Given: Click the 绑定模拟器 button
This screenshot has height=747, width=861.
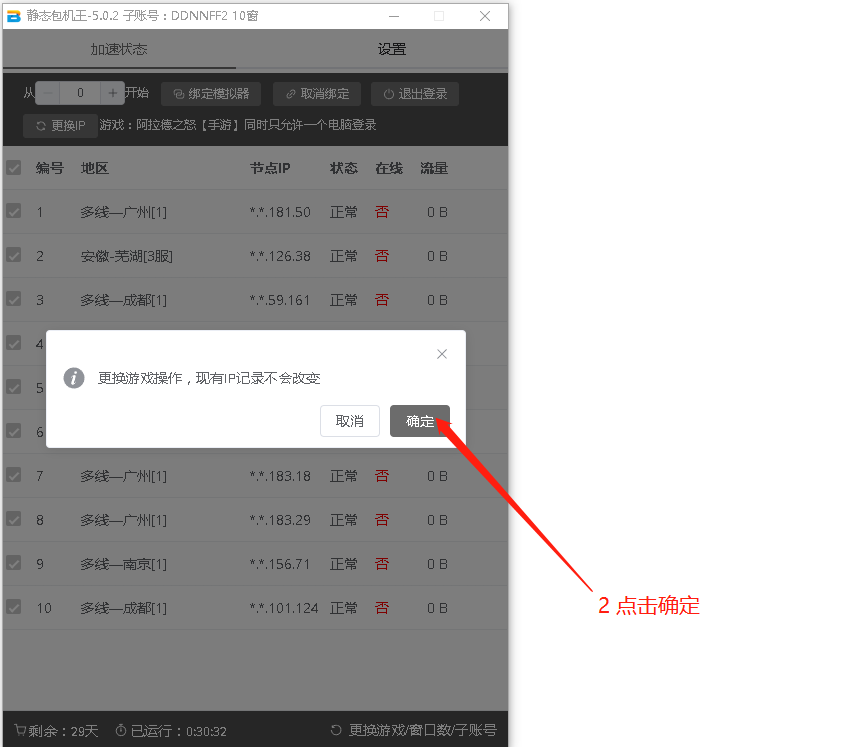Looking at the screenshot, I should [x=211, y=94].
